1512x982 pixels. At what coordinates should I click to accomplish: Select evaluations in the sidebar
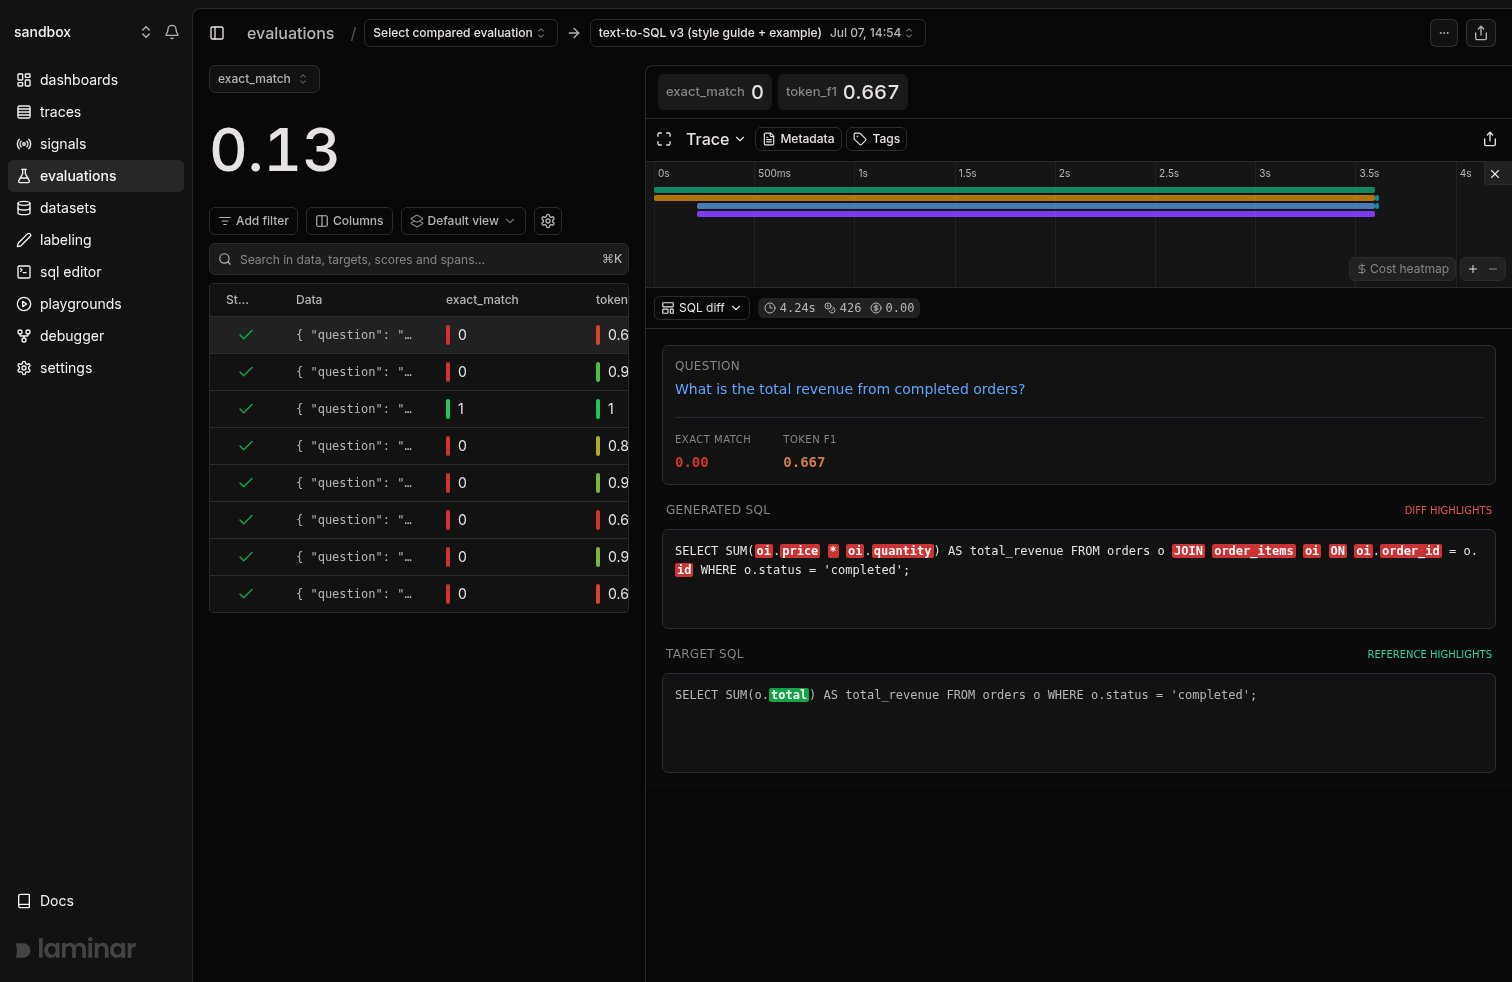pos(96,176)
